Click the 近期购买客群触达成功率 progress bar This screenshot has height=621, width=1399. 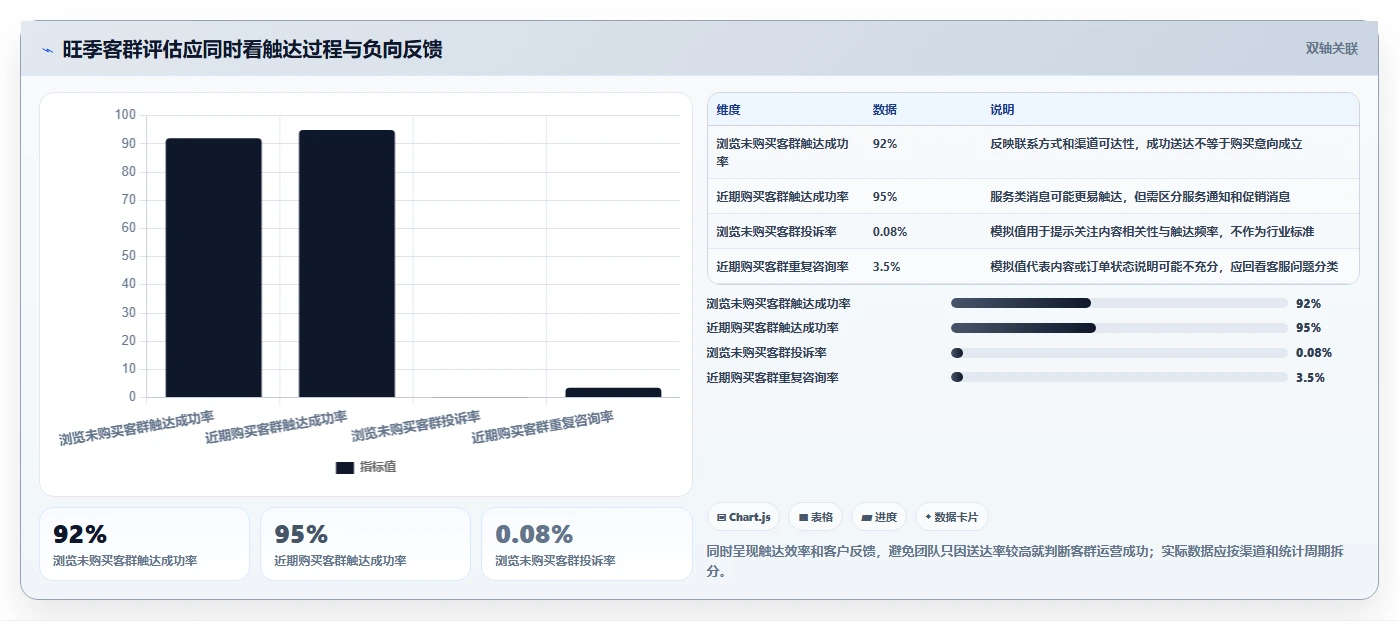(1119, 328)
